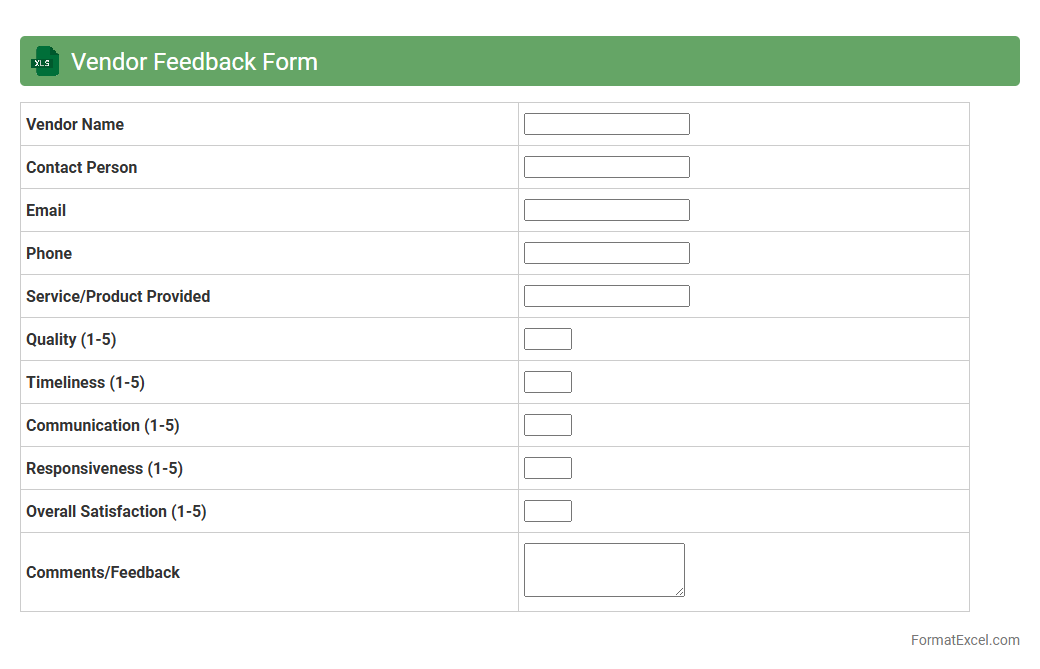The image size is (1040, 669).
Task: Click the Vendor Feedback Form title
Action: tap(194, 61)
